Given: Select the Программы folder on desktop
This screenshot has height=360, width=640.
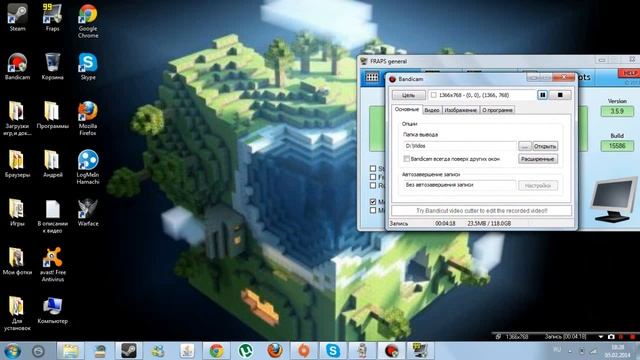Looking at the screenshot, I should pos(52,115).
